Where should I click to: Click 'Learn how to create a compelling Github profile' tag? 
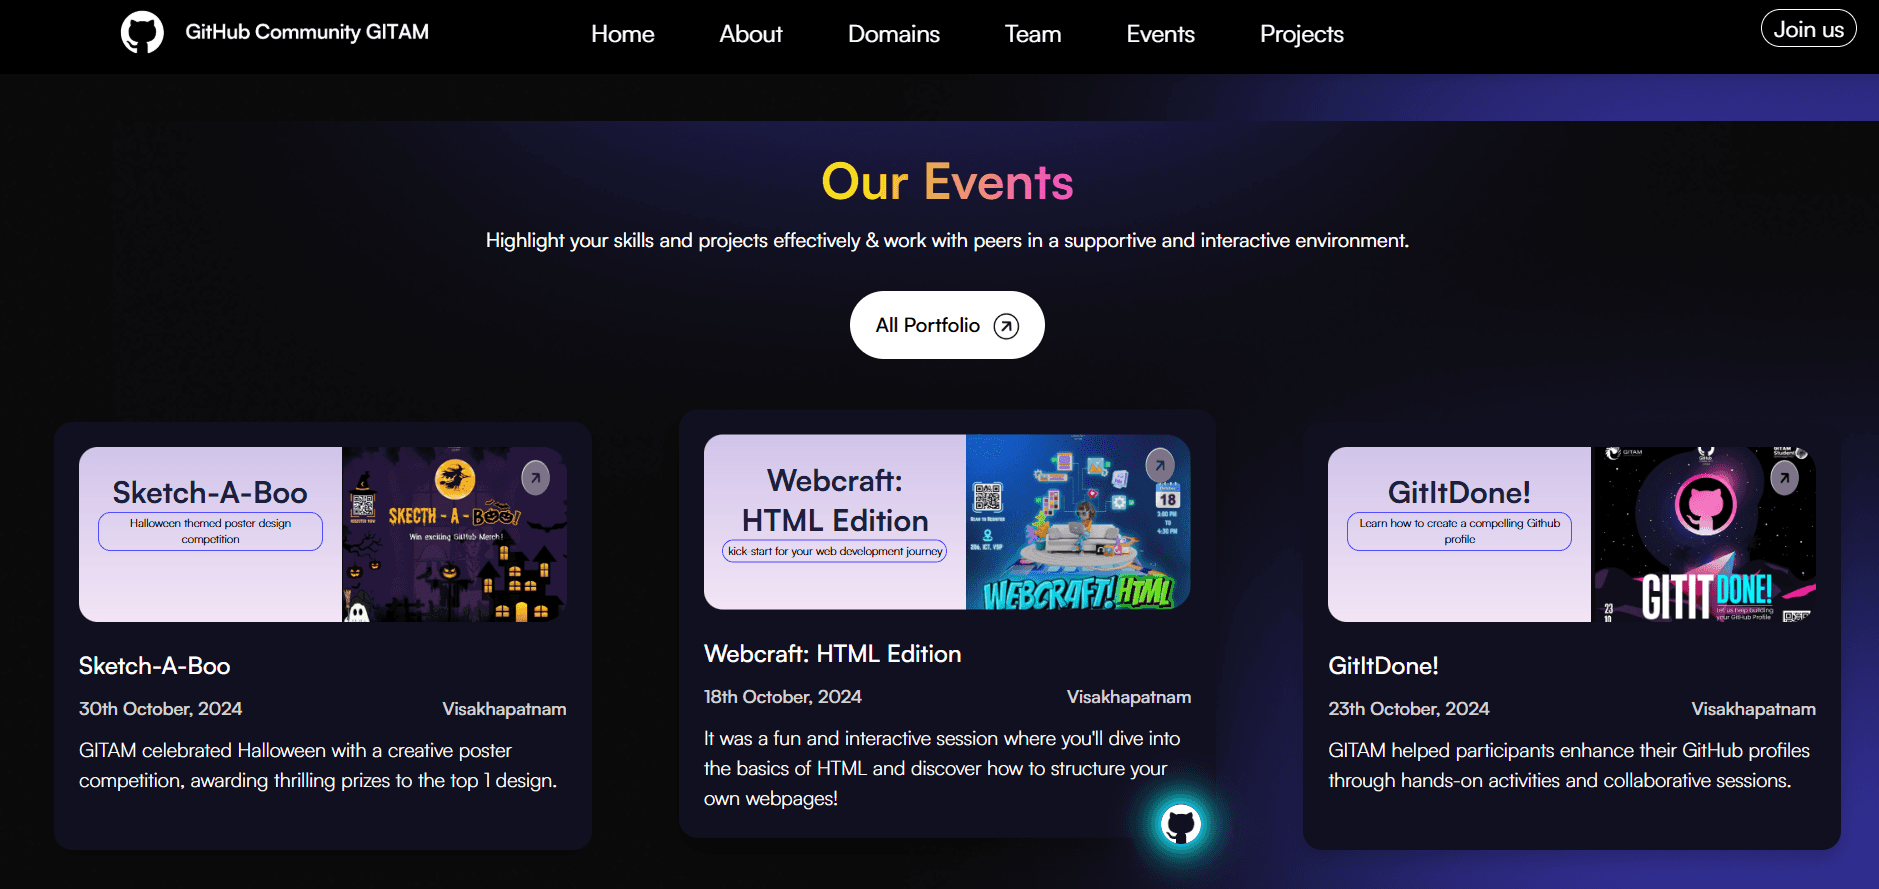[x=1459, y=531]
